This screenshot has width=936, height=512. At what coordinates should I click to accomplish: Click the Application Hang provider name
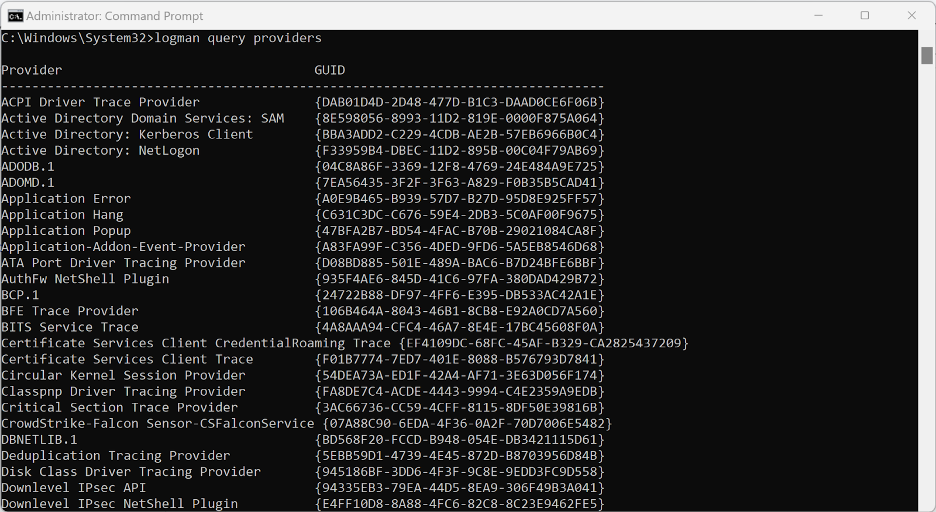[62, 214]
